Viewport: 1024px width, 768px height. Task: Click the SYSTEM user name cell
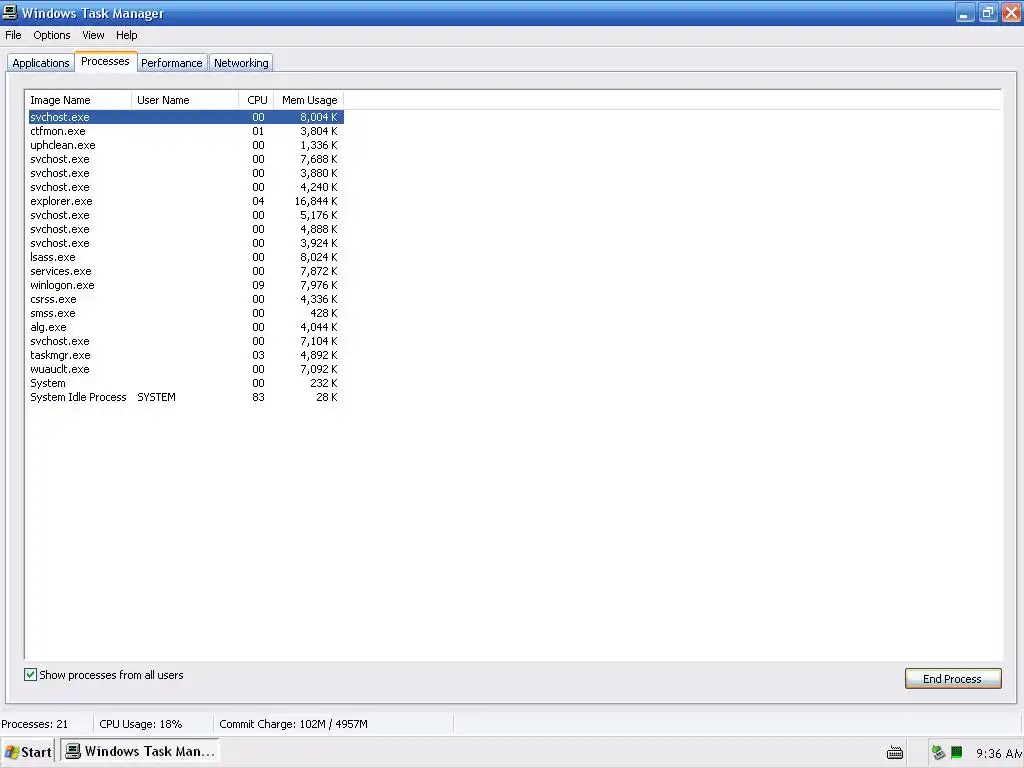pos(156,397)
